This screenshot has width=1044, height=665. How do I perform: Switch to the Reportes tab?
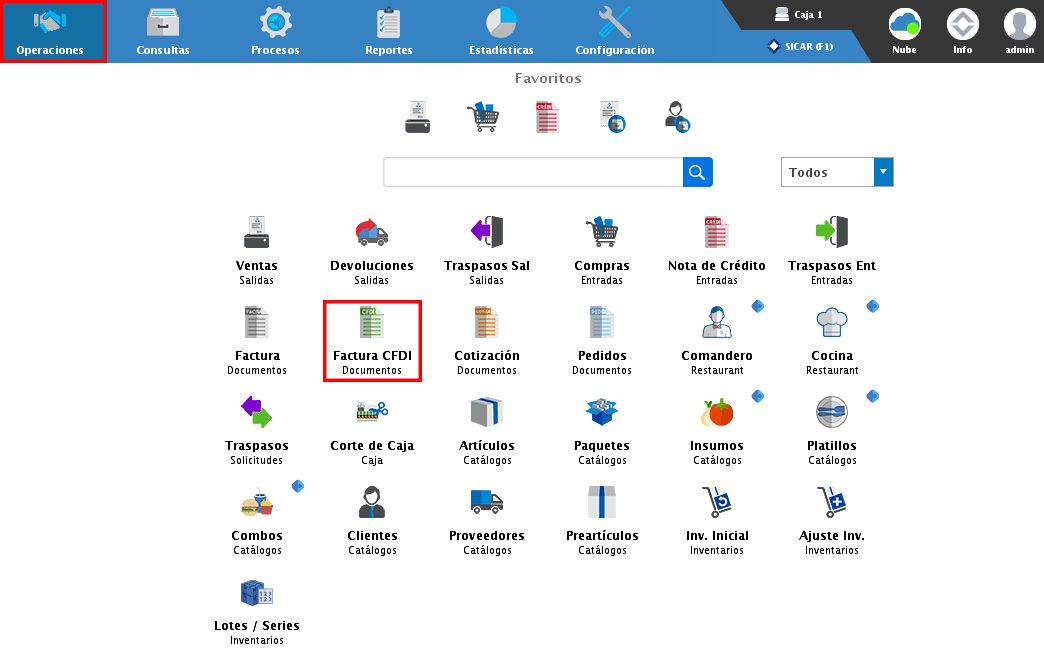pos(388,32)
